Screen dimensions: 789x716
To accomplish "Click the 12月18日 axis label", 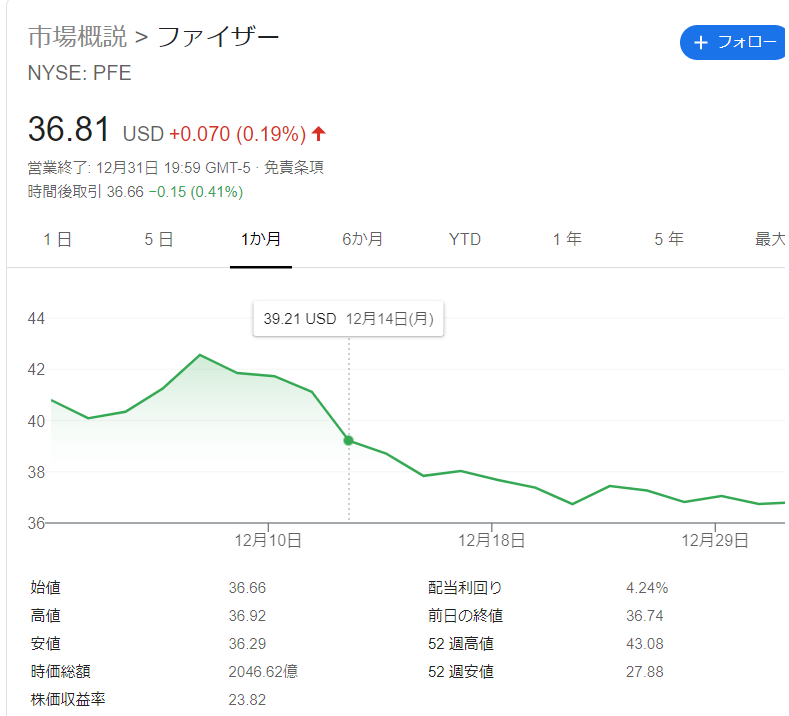I will 491,541.
